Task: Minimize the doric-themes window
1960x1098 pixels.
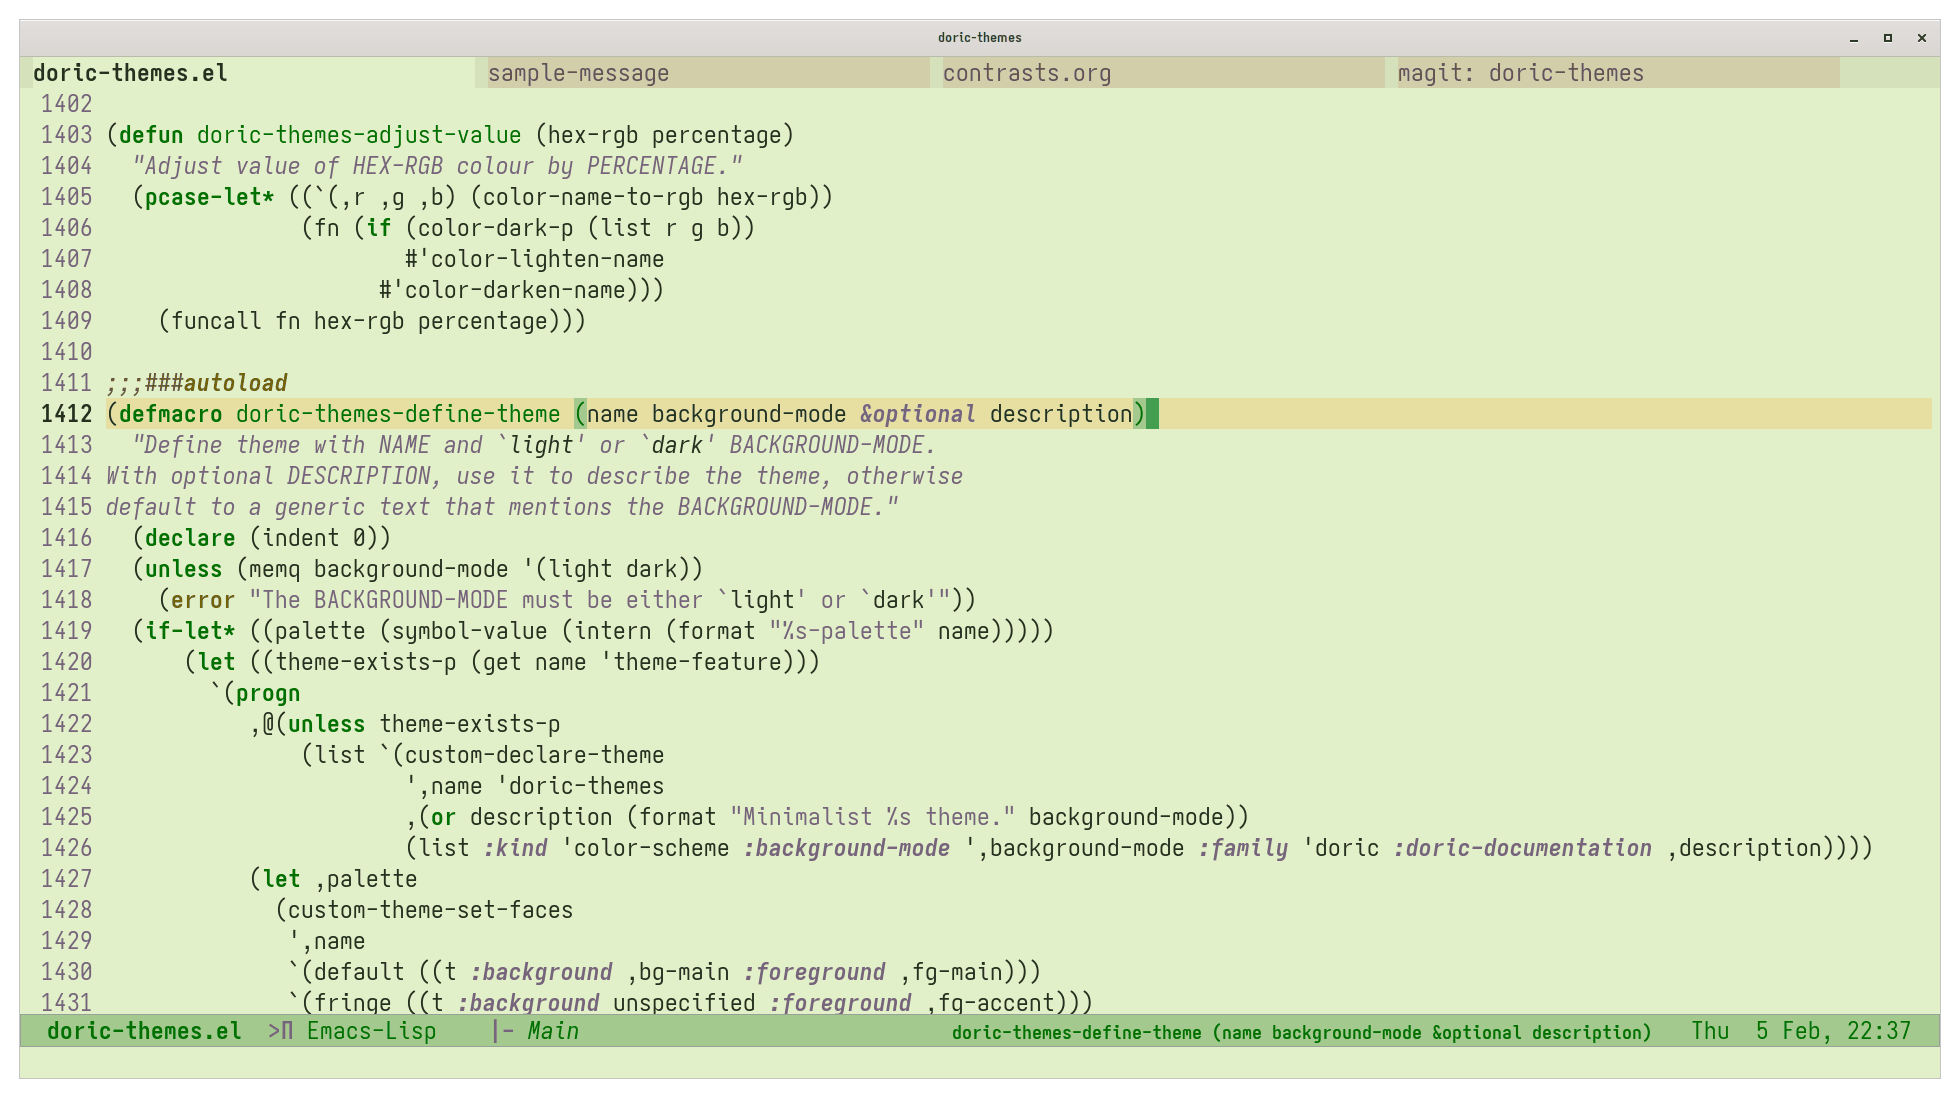Action: pyautogui.click(x=1854, y=38)
